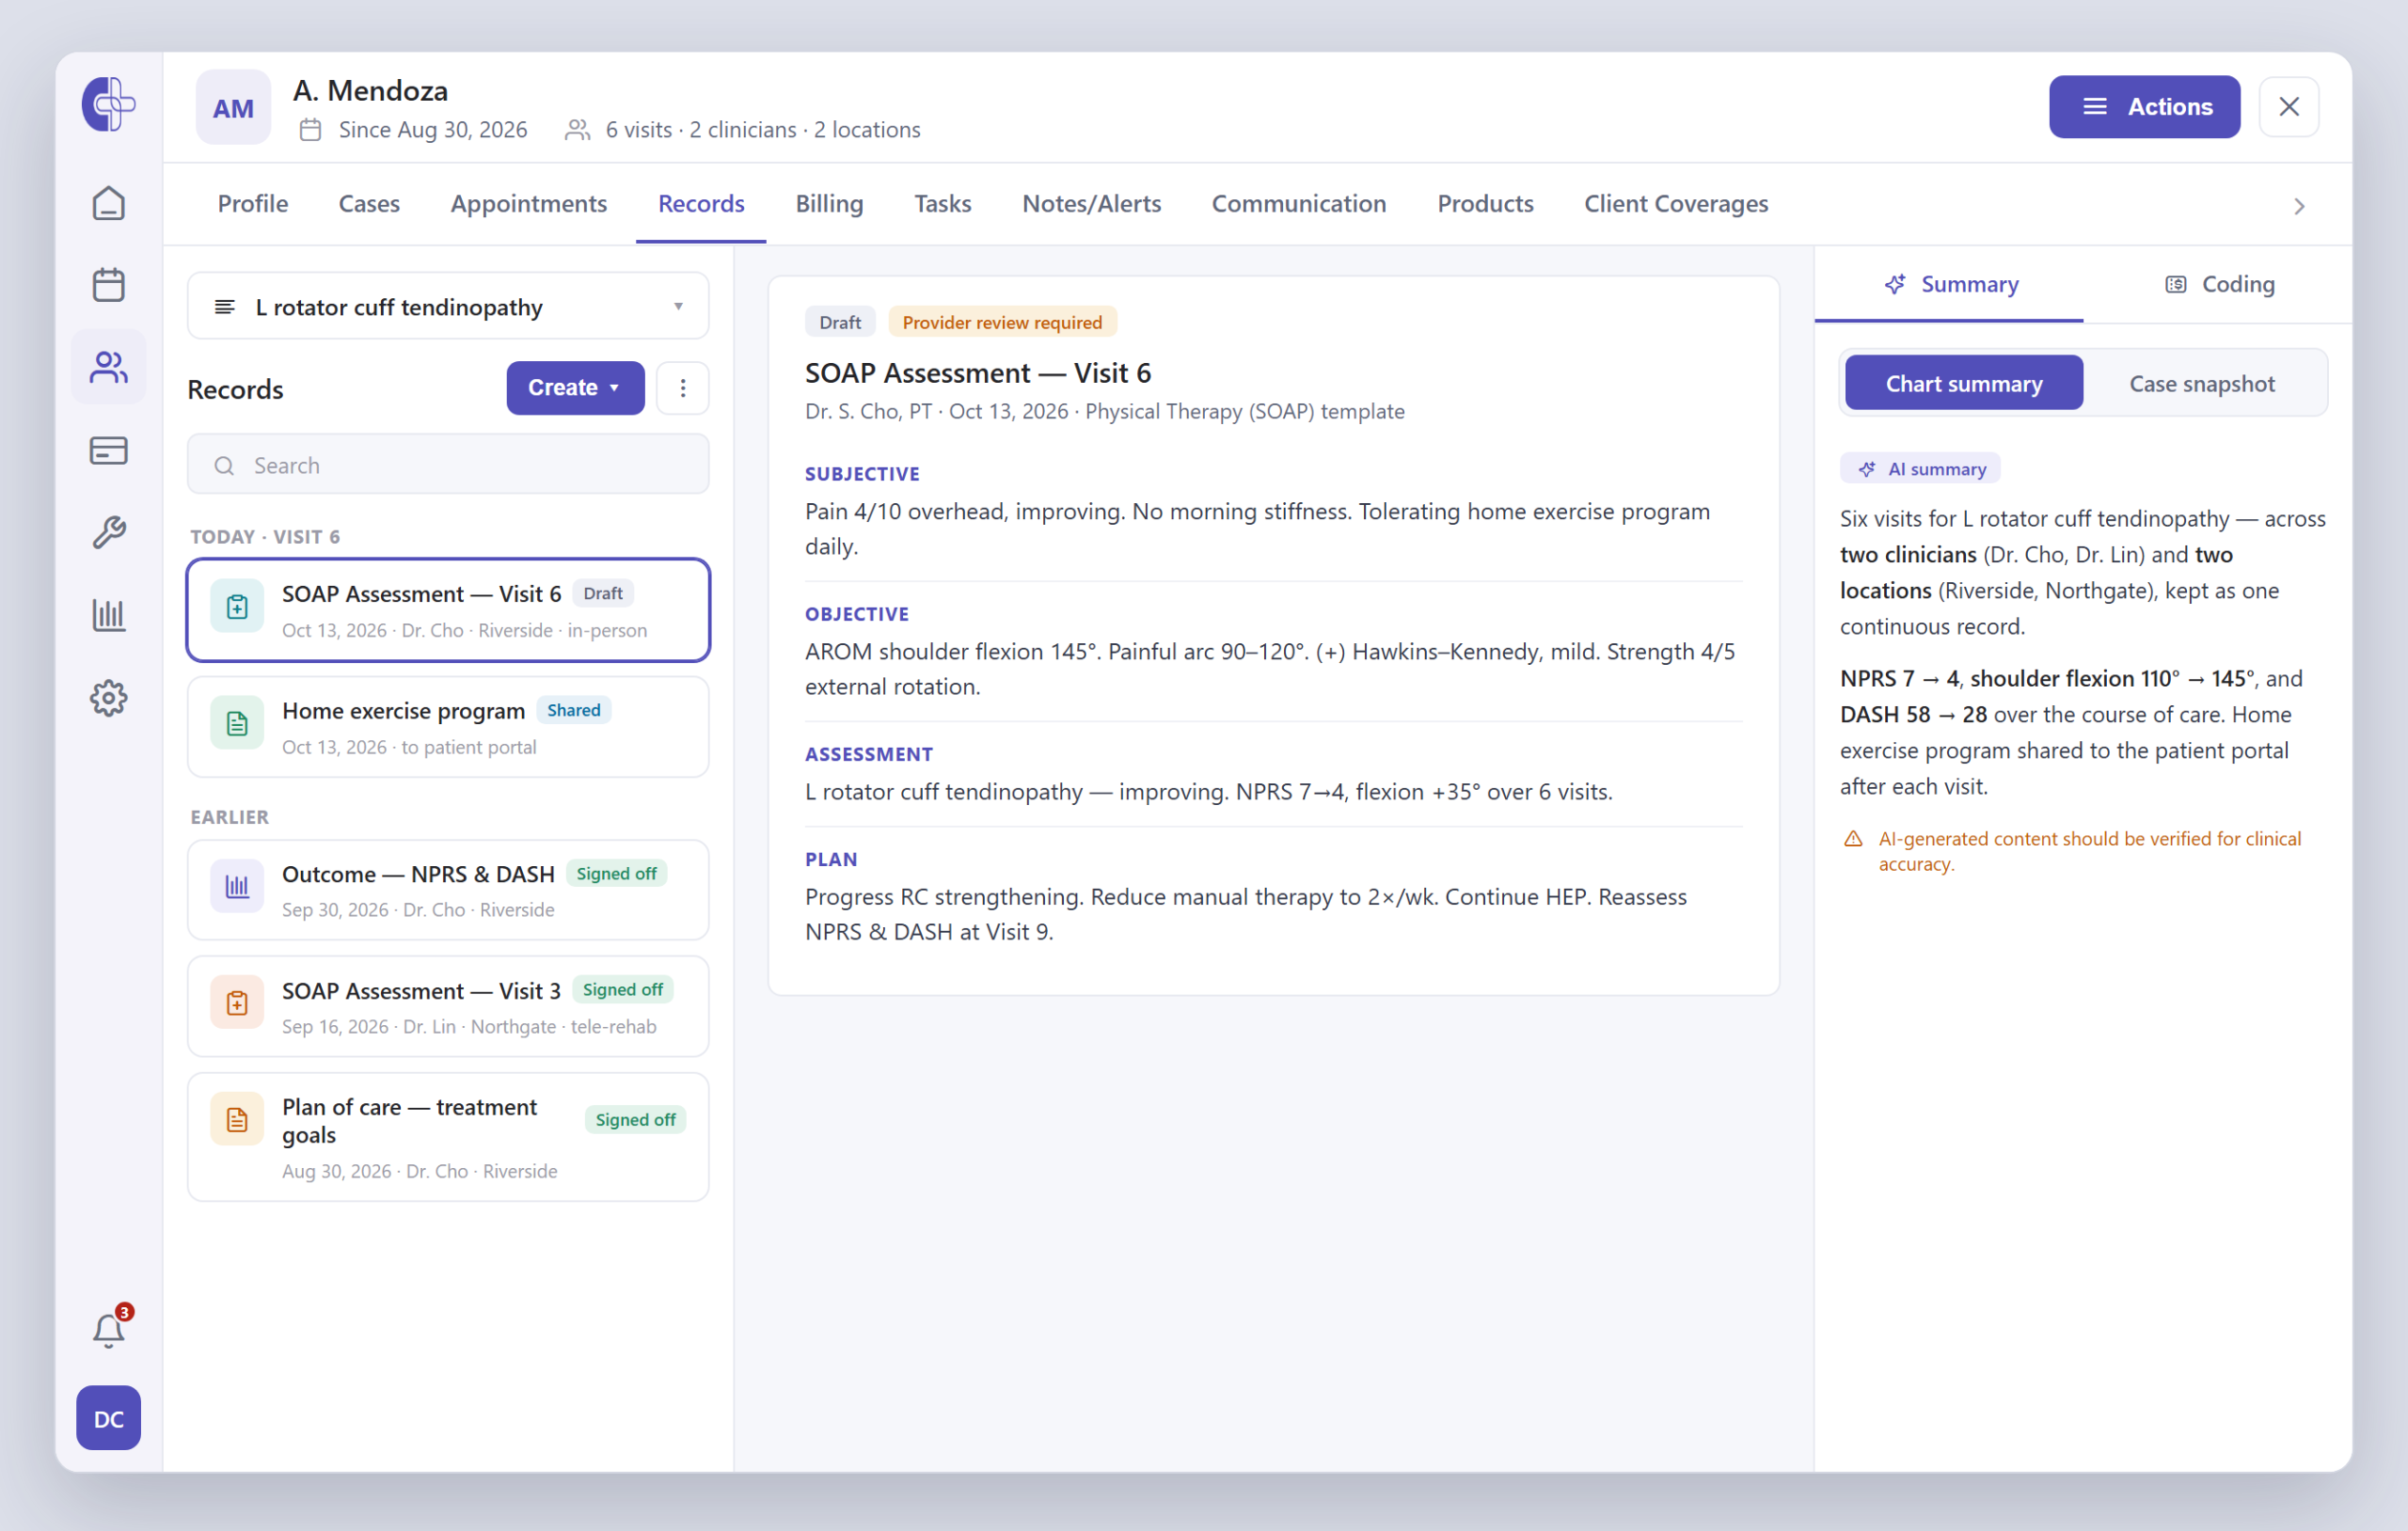Click the DC user avatar

point(108,1418)
